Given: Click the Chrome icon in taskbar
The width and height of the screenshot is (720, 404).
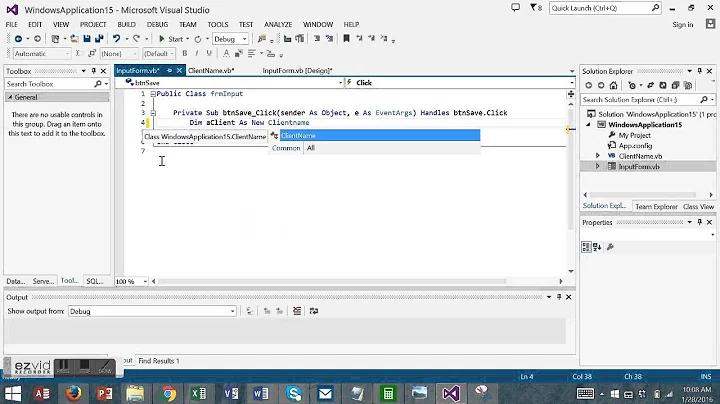Looking at the screenshot, I should point(168,393).
